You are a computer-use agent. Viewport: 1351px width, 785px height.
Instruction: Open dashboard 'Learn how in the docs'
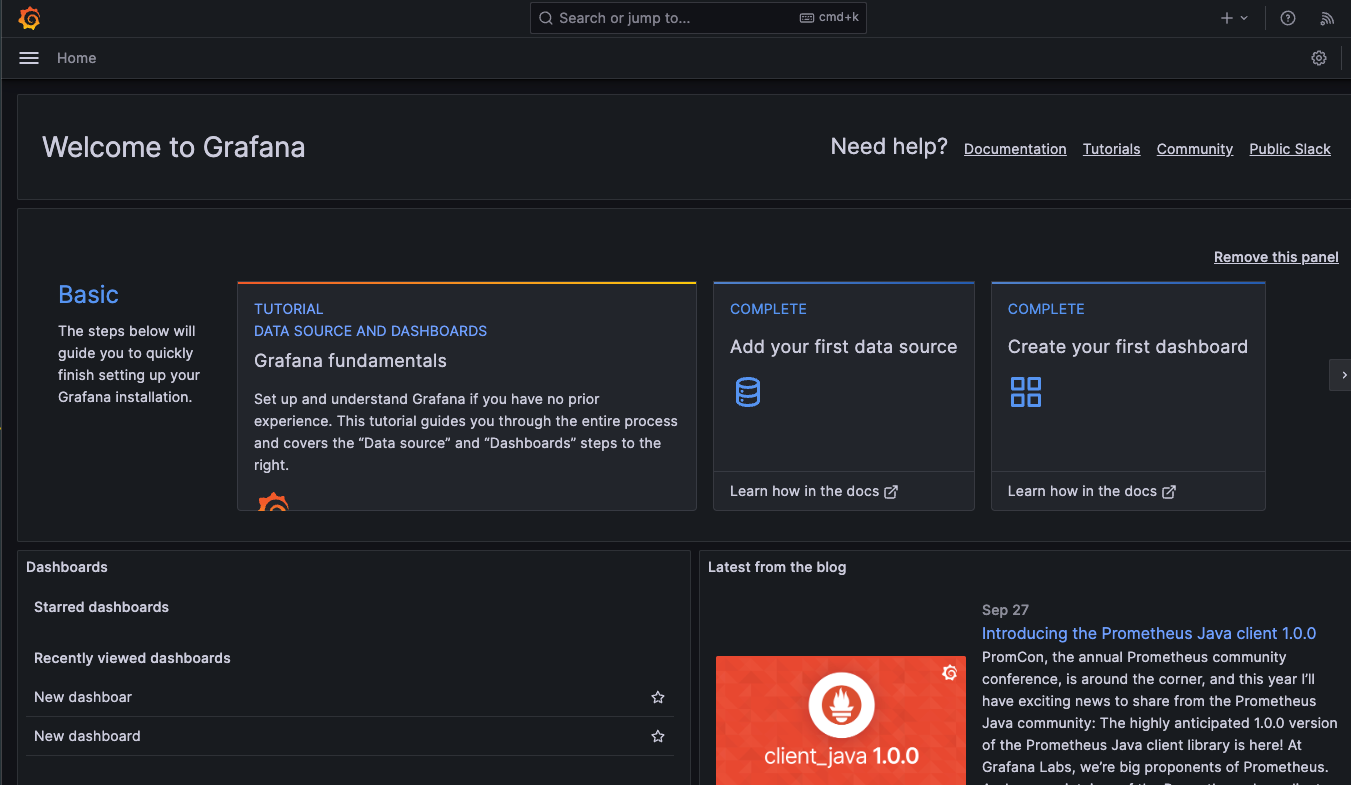(1092, 491)
